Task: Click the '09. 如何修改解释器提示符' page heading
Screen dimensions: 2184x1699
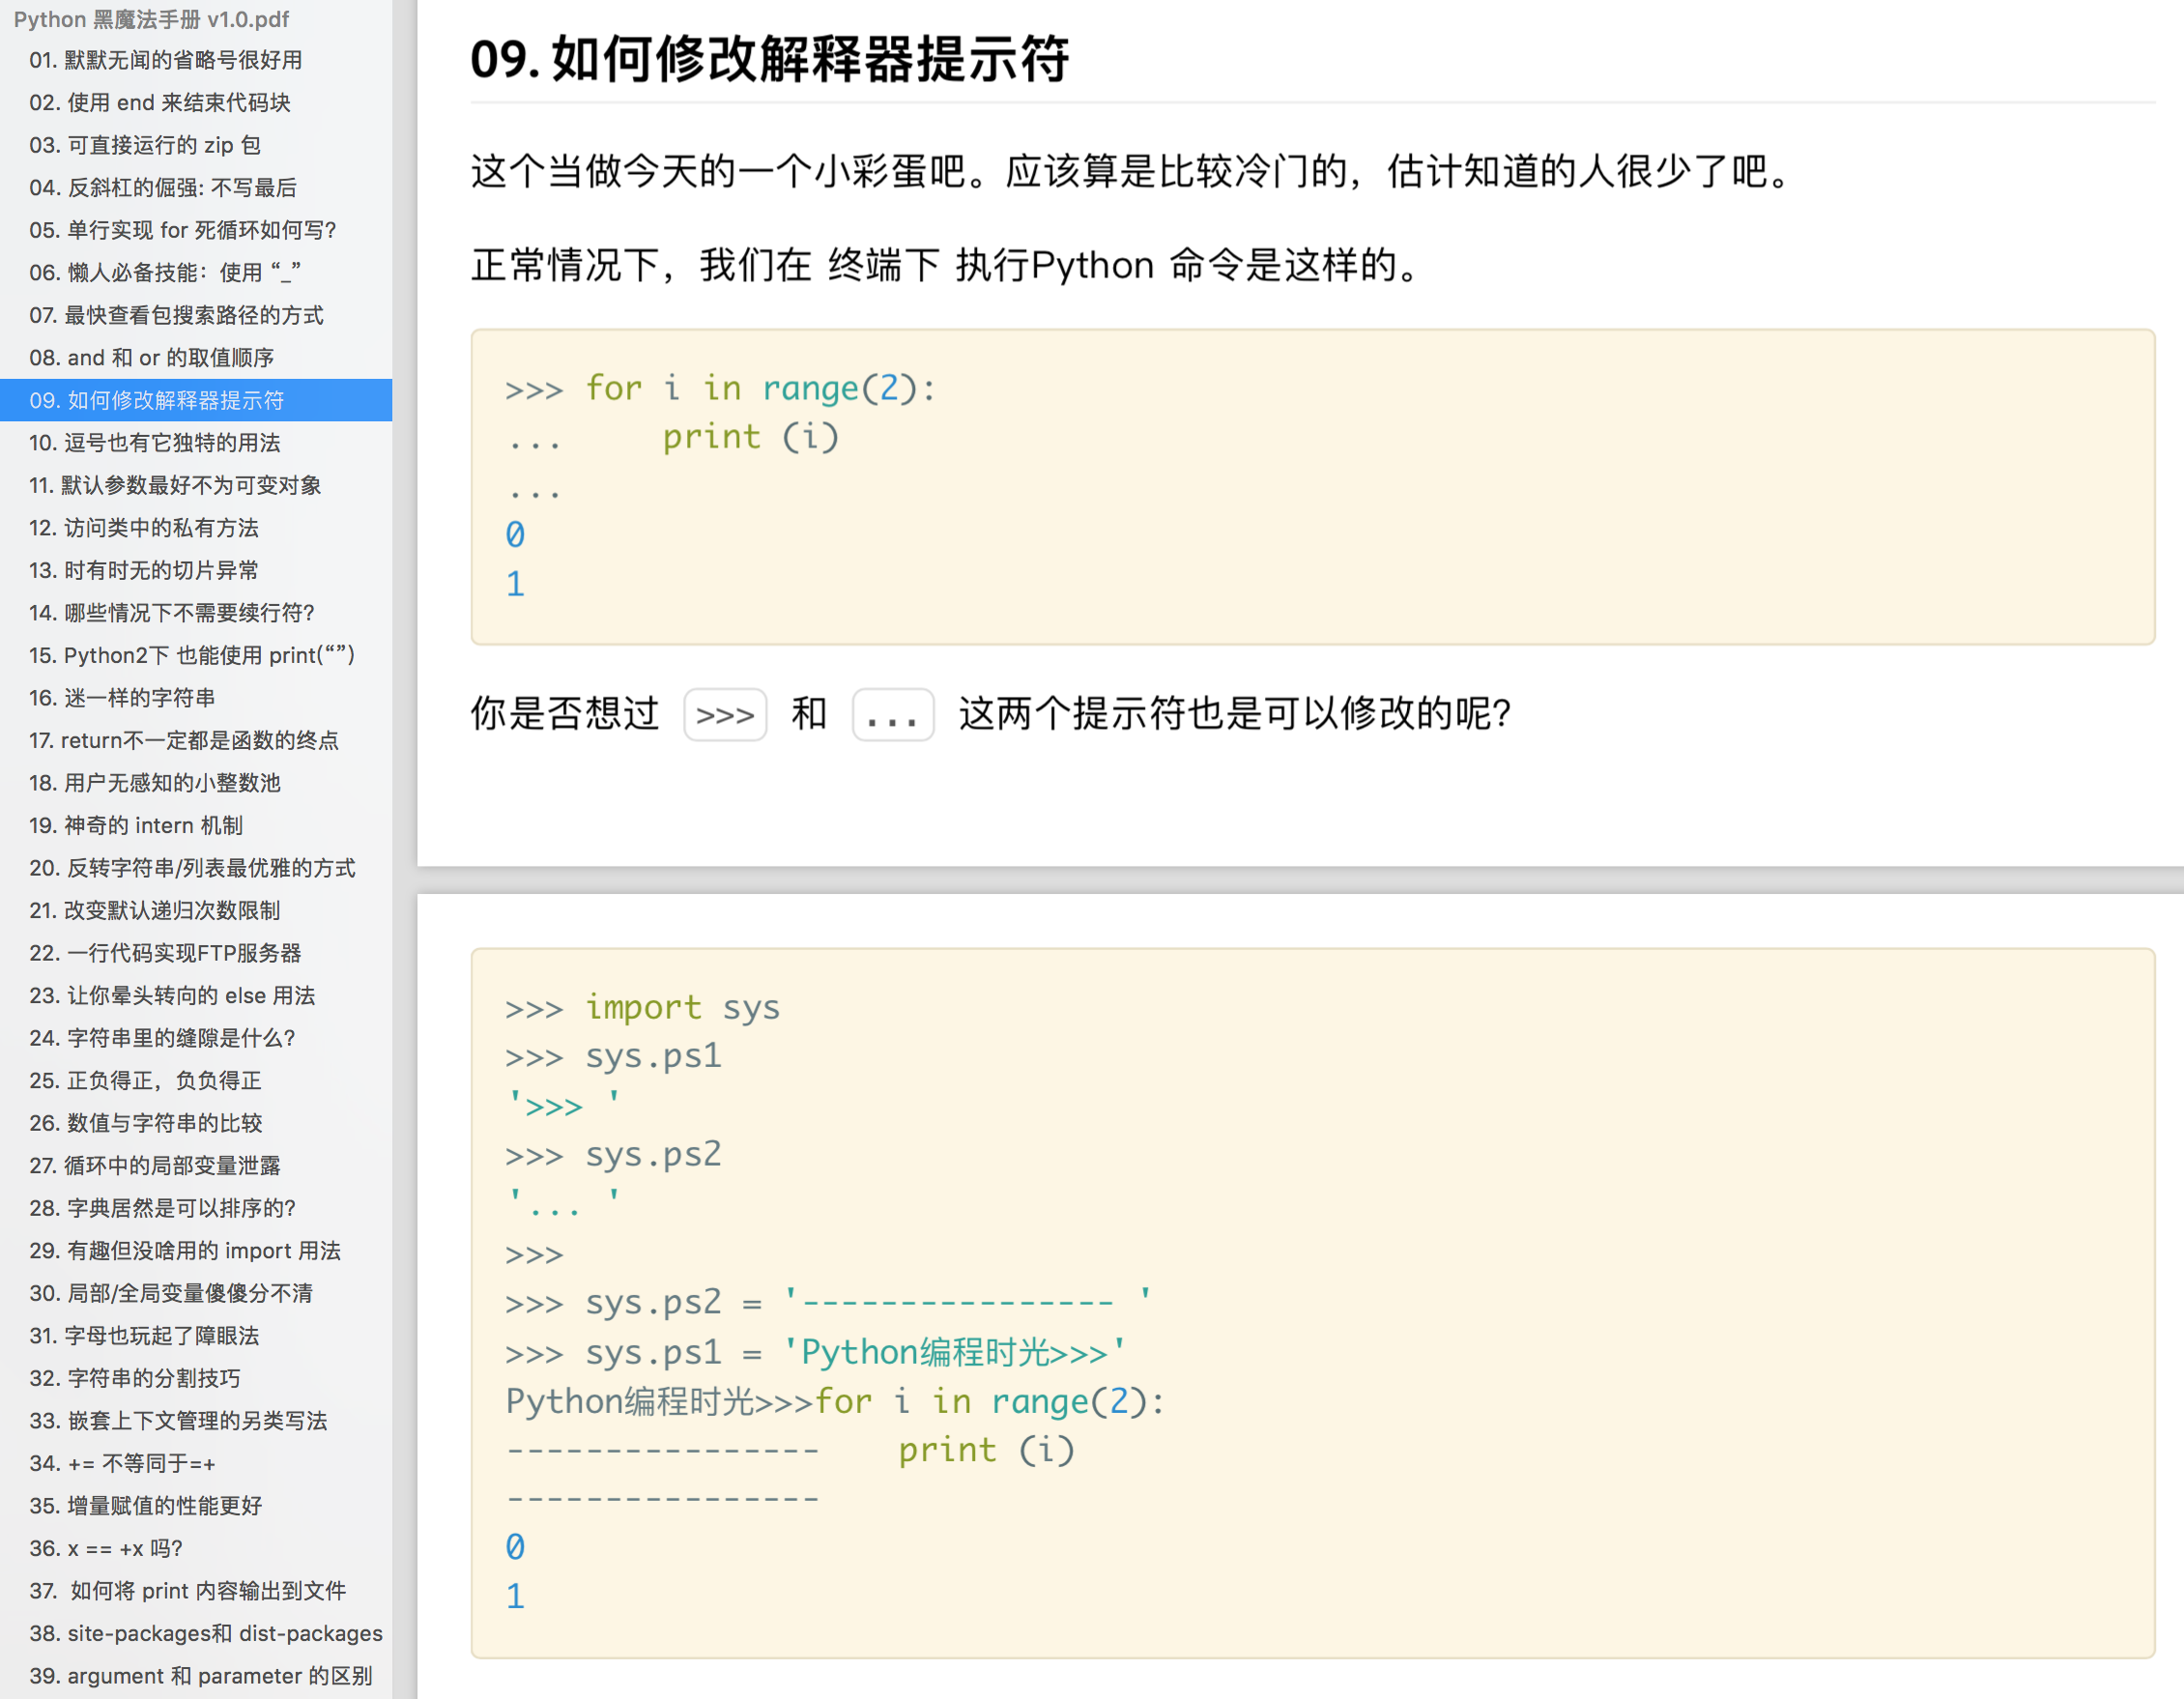Action: pyautogui.click(x=769, y=58)
